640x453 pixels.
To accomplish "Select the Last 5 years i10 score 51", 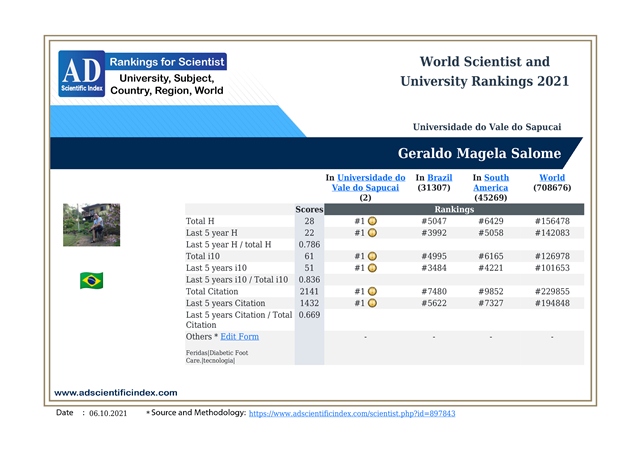I will [309, 268].
